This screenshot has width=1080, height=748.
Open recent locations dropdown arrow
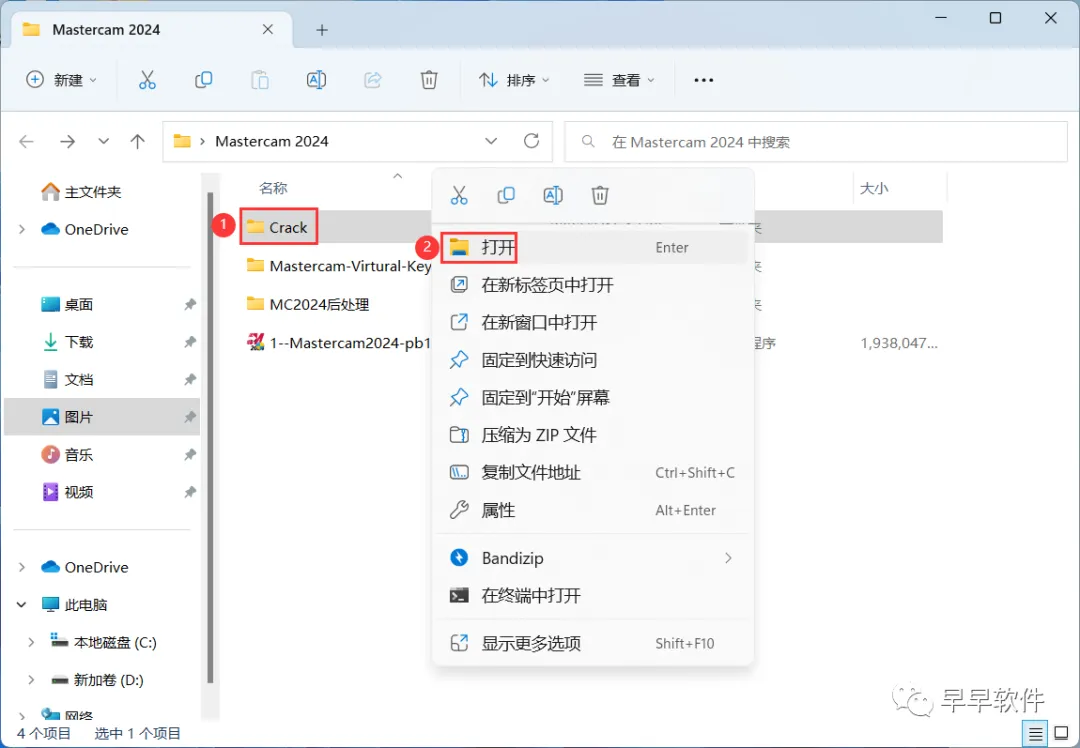click(x=103, y=141)
